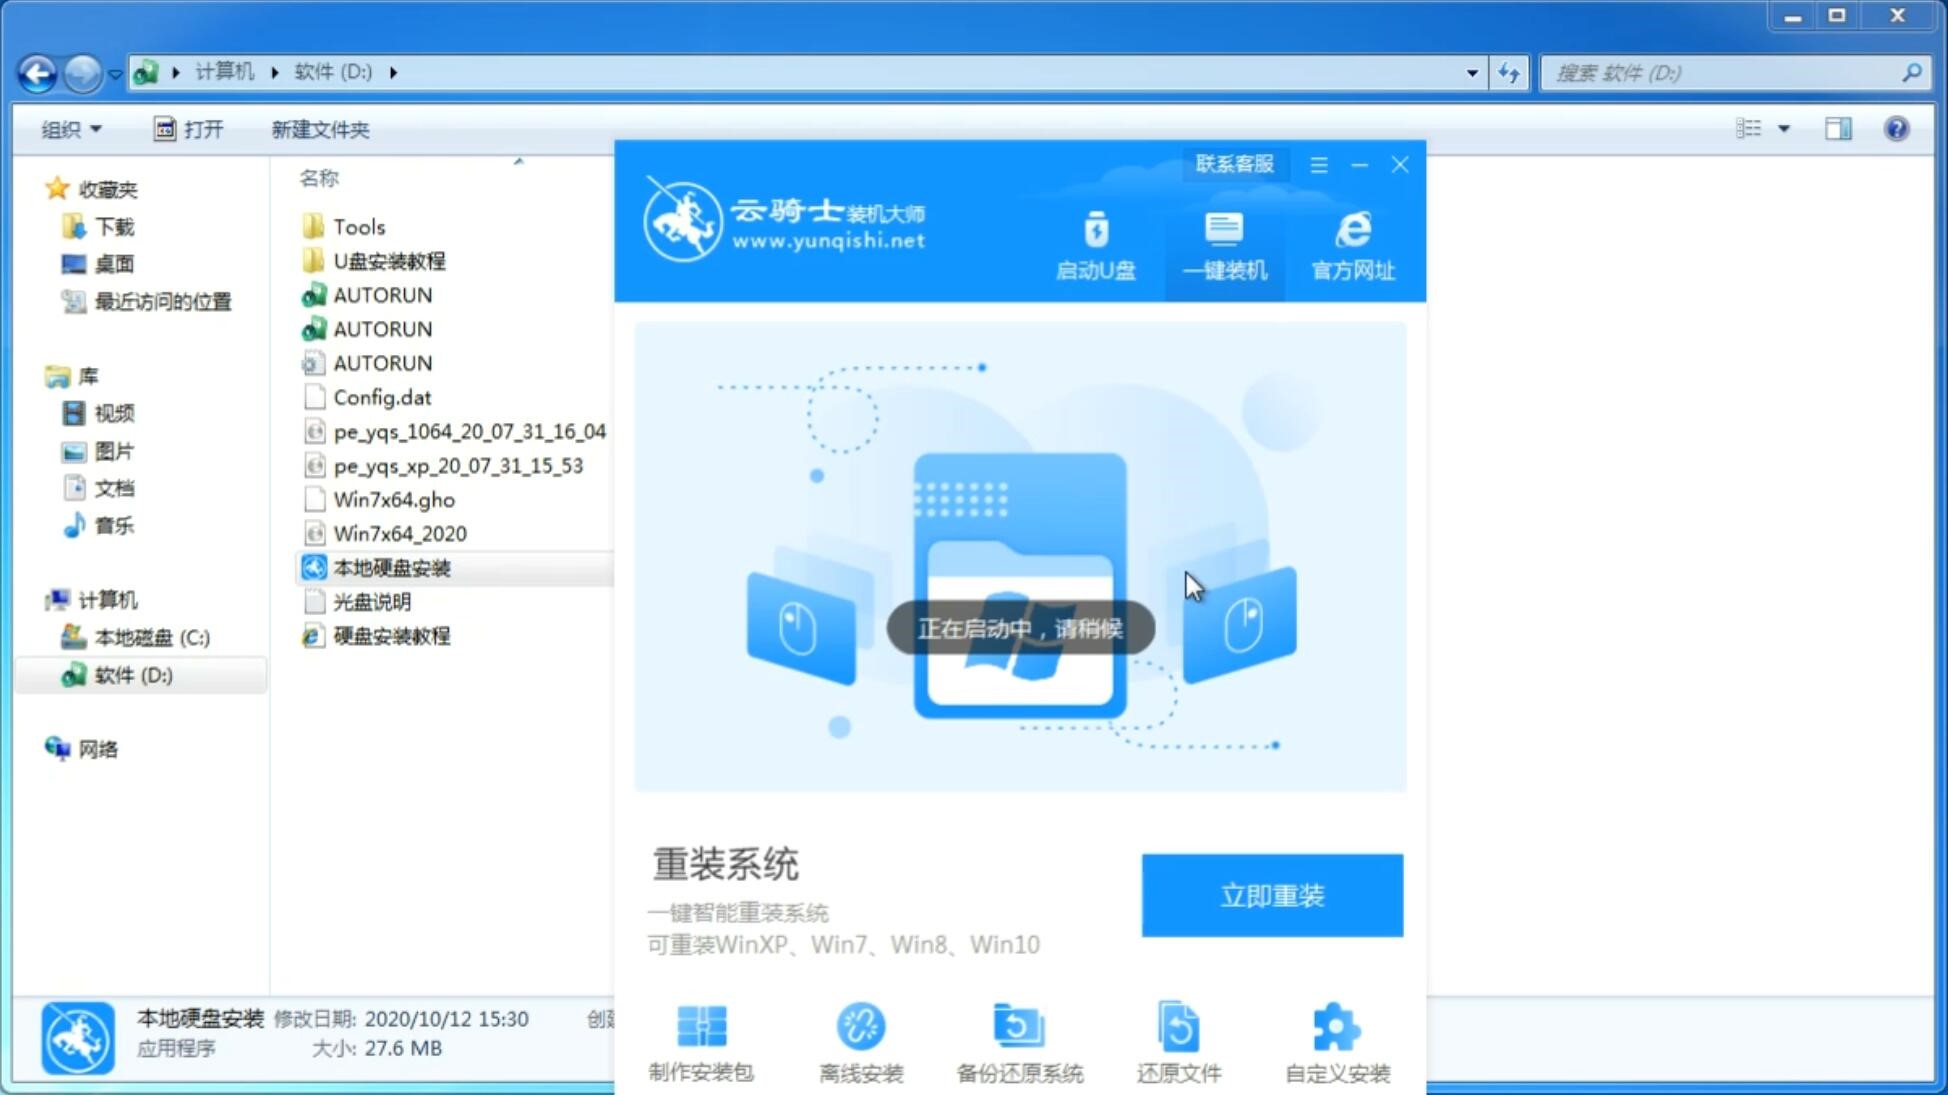
Task: Click the 启动U盘 (Boot USB) icon
Action: point(1096,244)
